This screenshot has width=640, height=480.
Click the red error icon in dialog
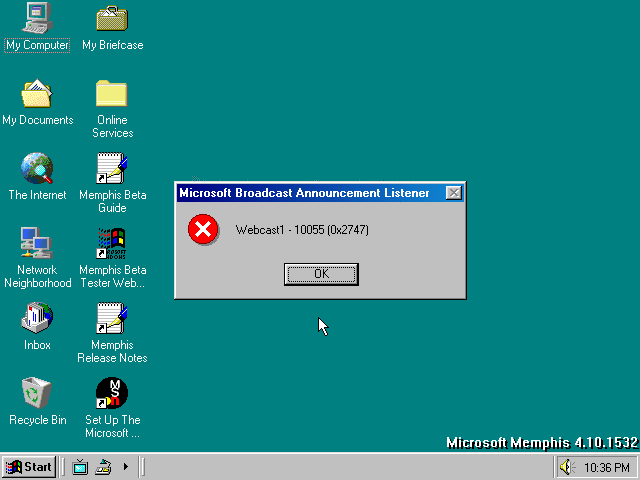tap(203, 229)
